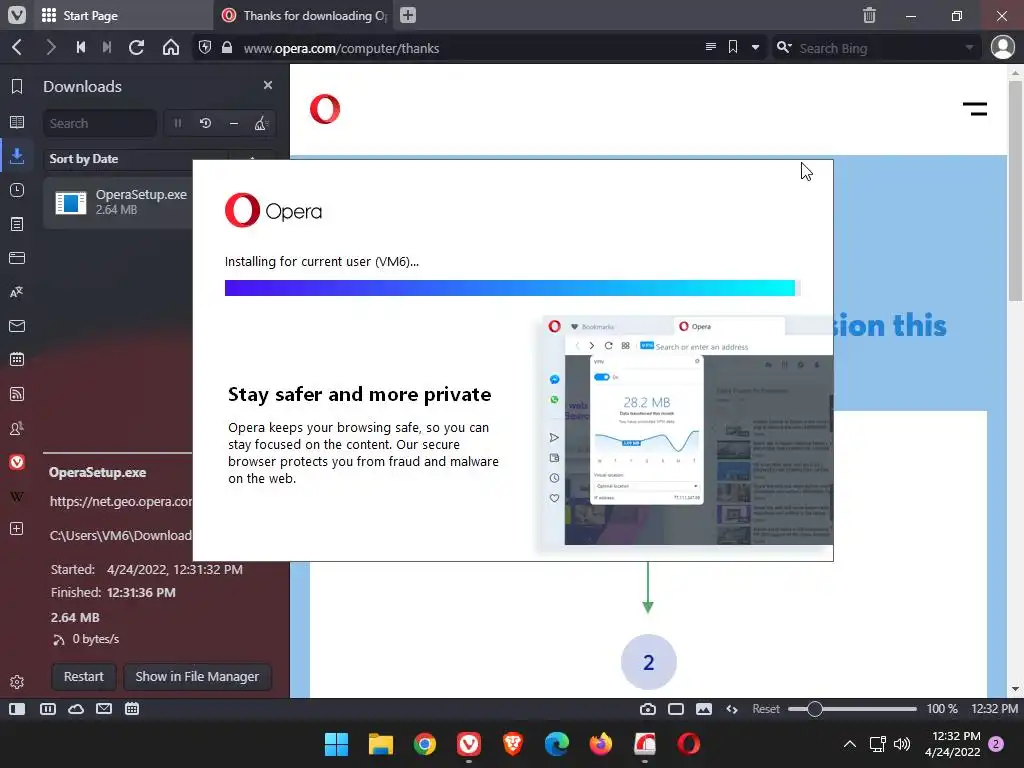
Task: Open the Wikipedia web panel
Action: [17, 496]
